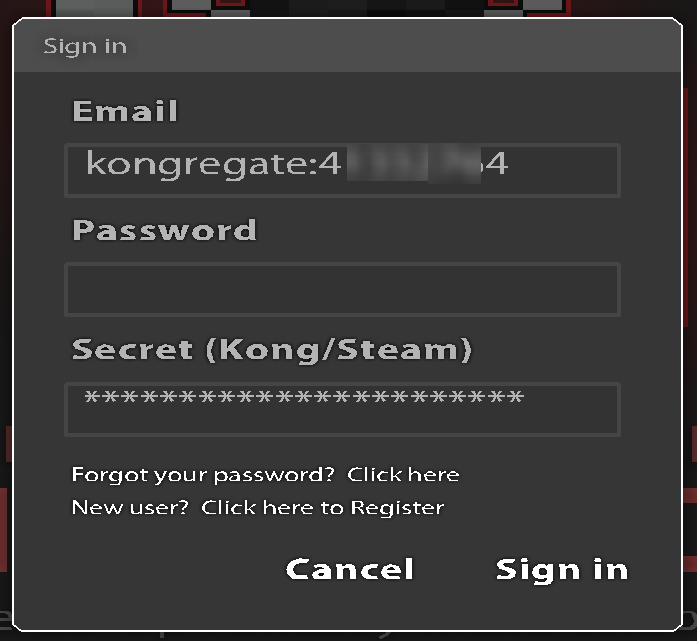Submit with the Sign in button
Image resolution: width=697 pixels, height=641 pixels.
click(562, 569)
